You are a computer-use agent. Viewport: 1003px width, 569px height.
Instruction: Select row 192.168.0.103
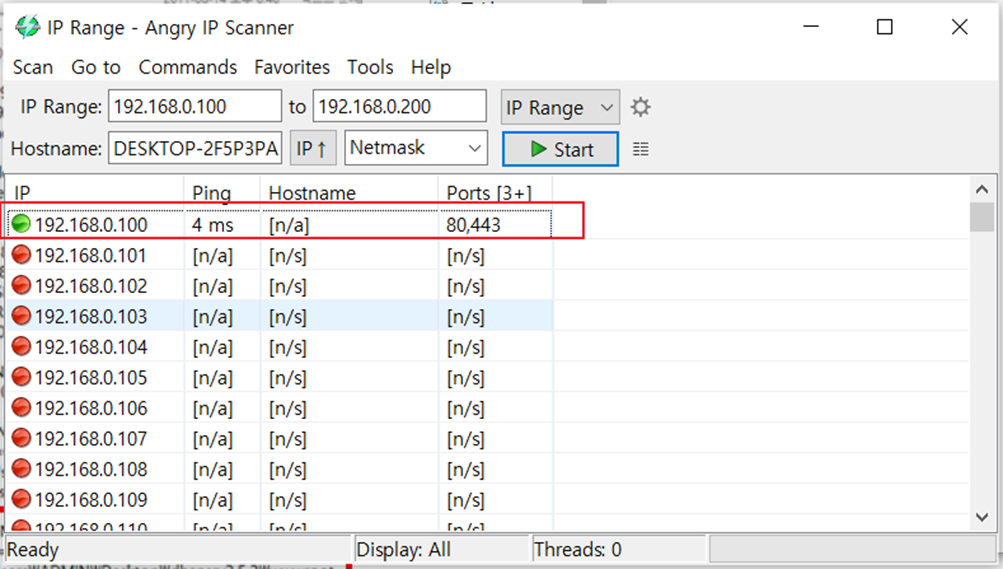coord(280,316)
